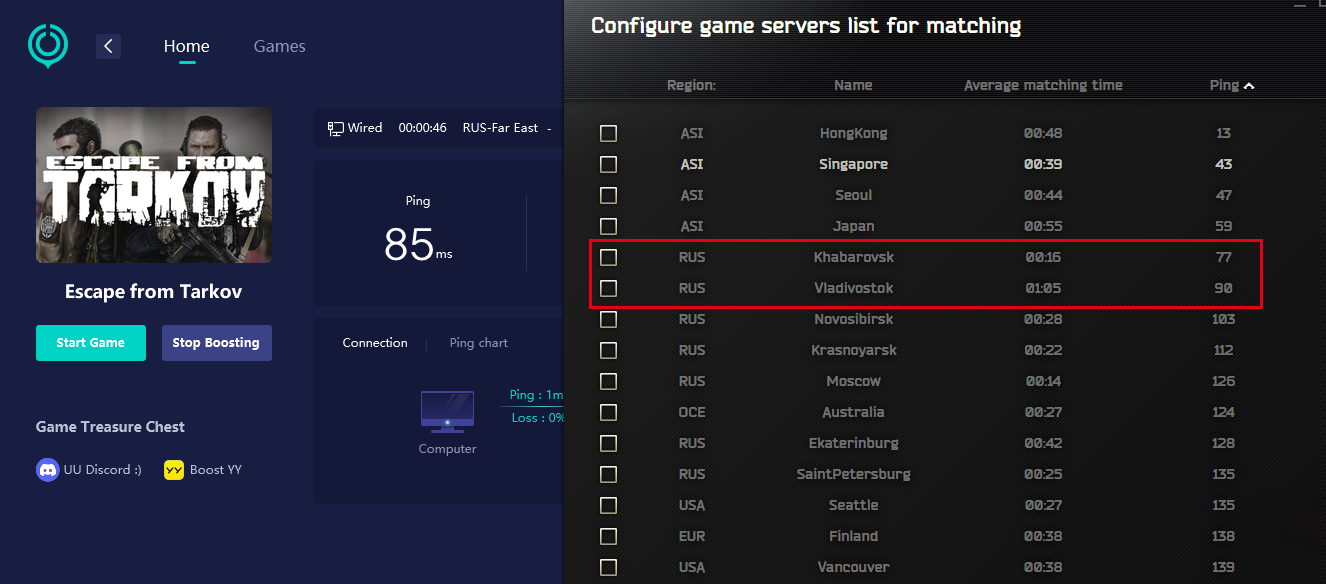The width and height of the screenshot is (1326, 584).
Task: Click the Finland server name
Action: 853,536
